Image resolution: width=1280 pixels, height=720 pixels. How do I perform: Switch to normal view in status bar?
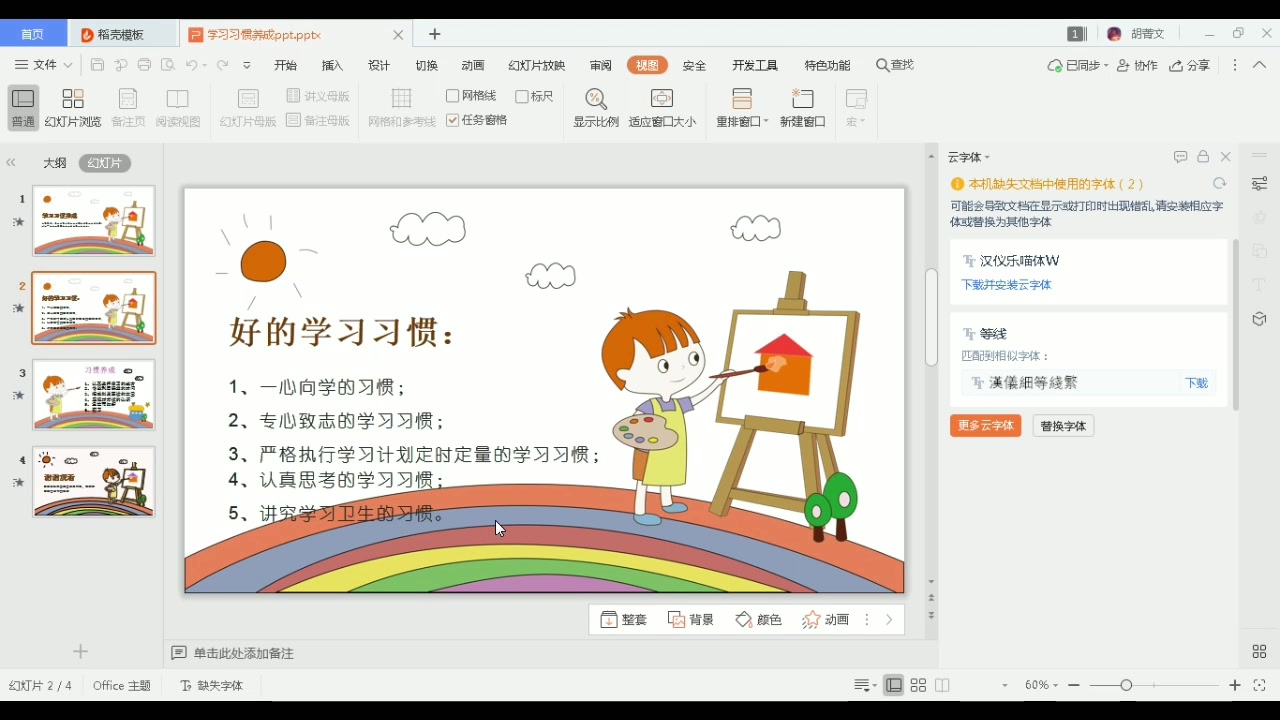pos(894,685)
